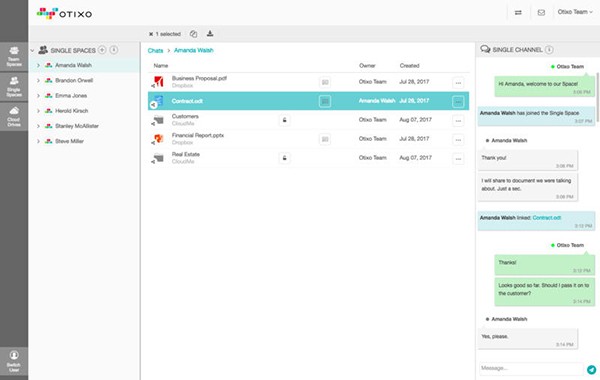This screenshot has height=380, width=600.
Task: Add a new Single Space with plus icon
Action: point(102,50)
